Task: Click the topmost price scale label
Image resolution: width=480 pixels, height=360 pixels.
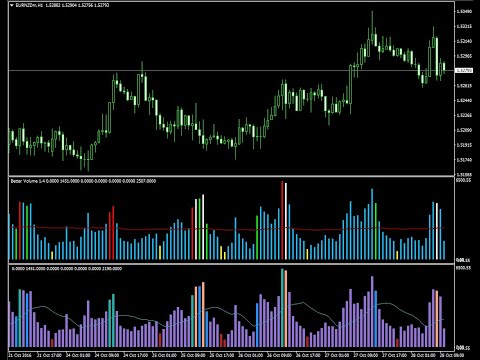Action: point(464,12)
